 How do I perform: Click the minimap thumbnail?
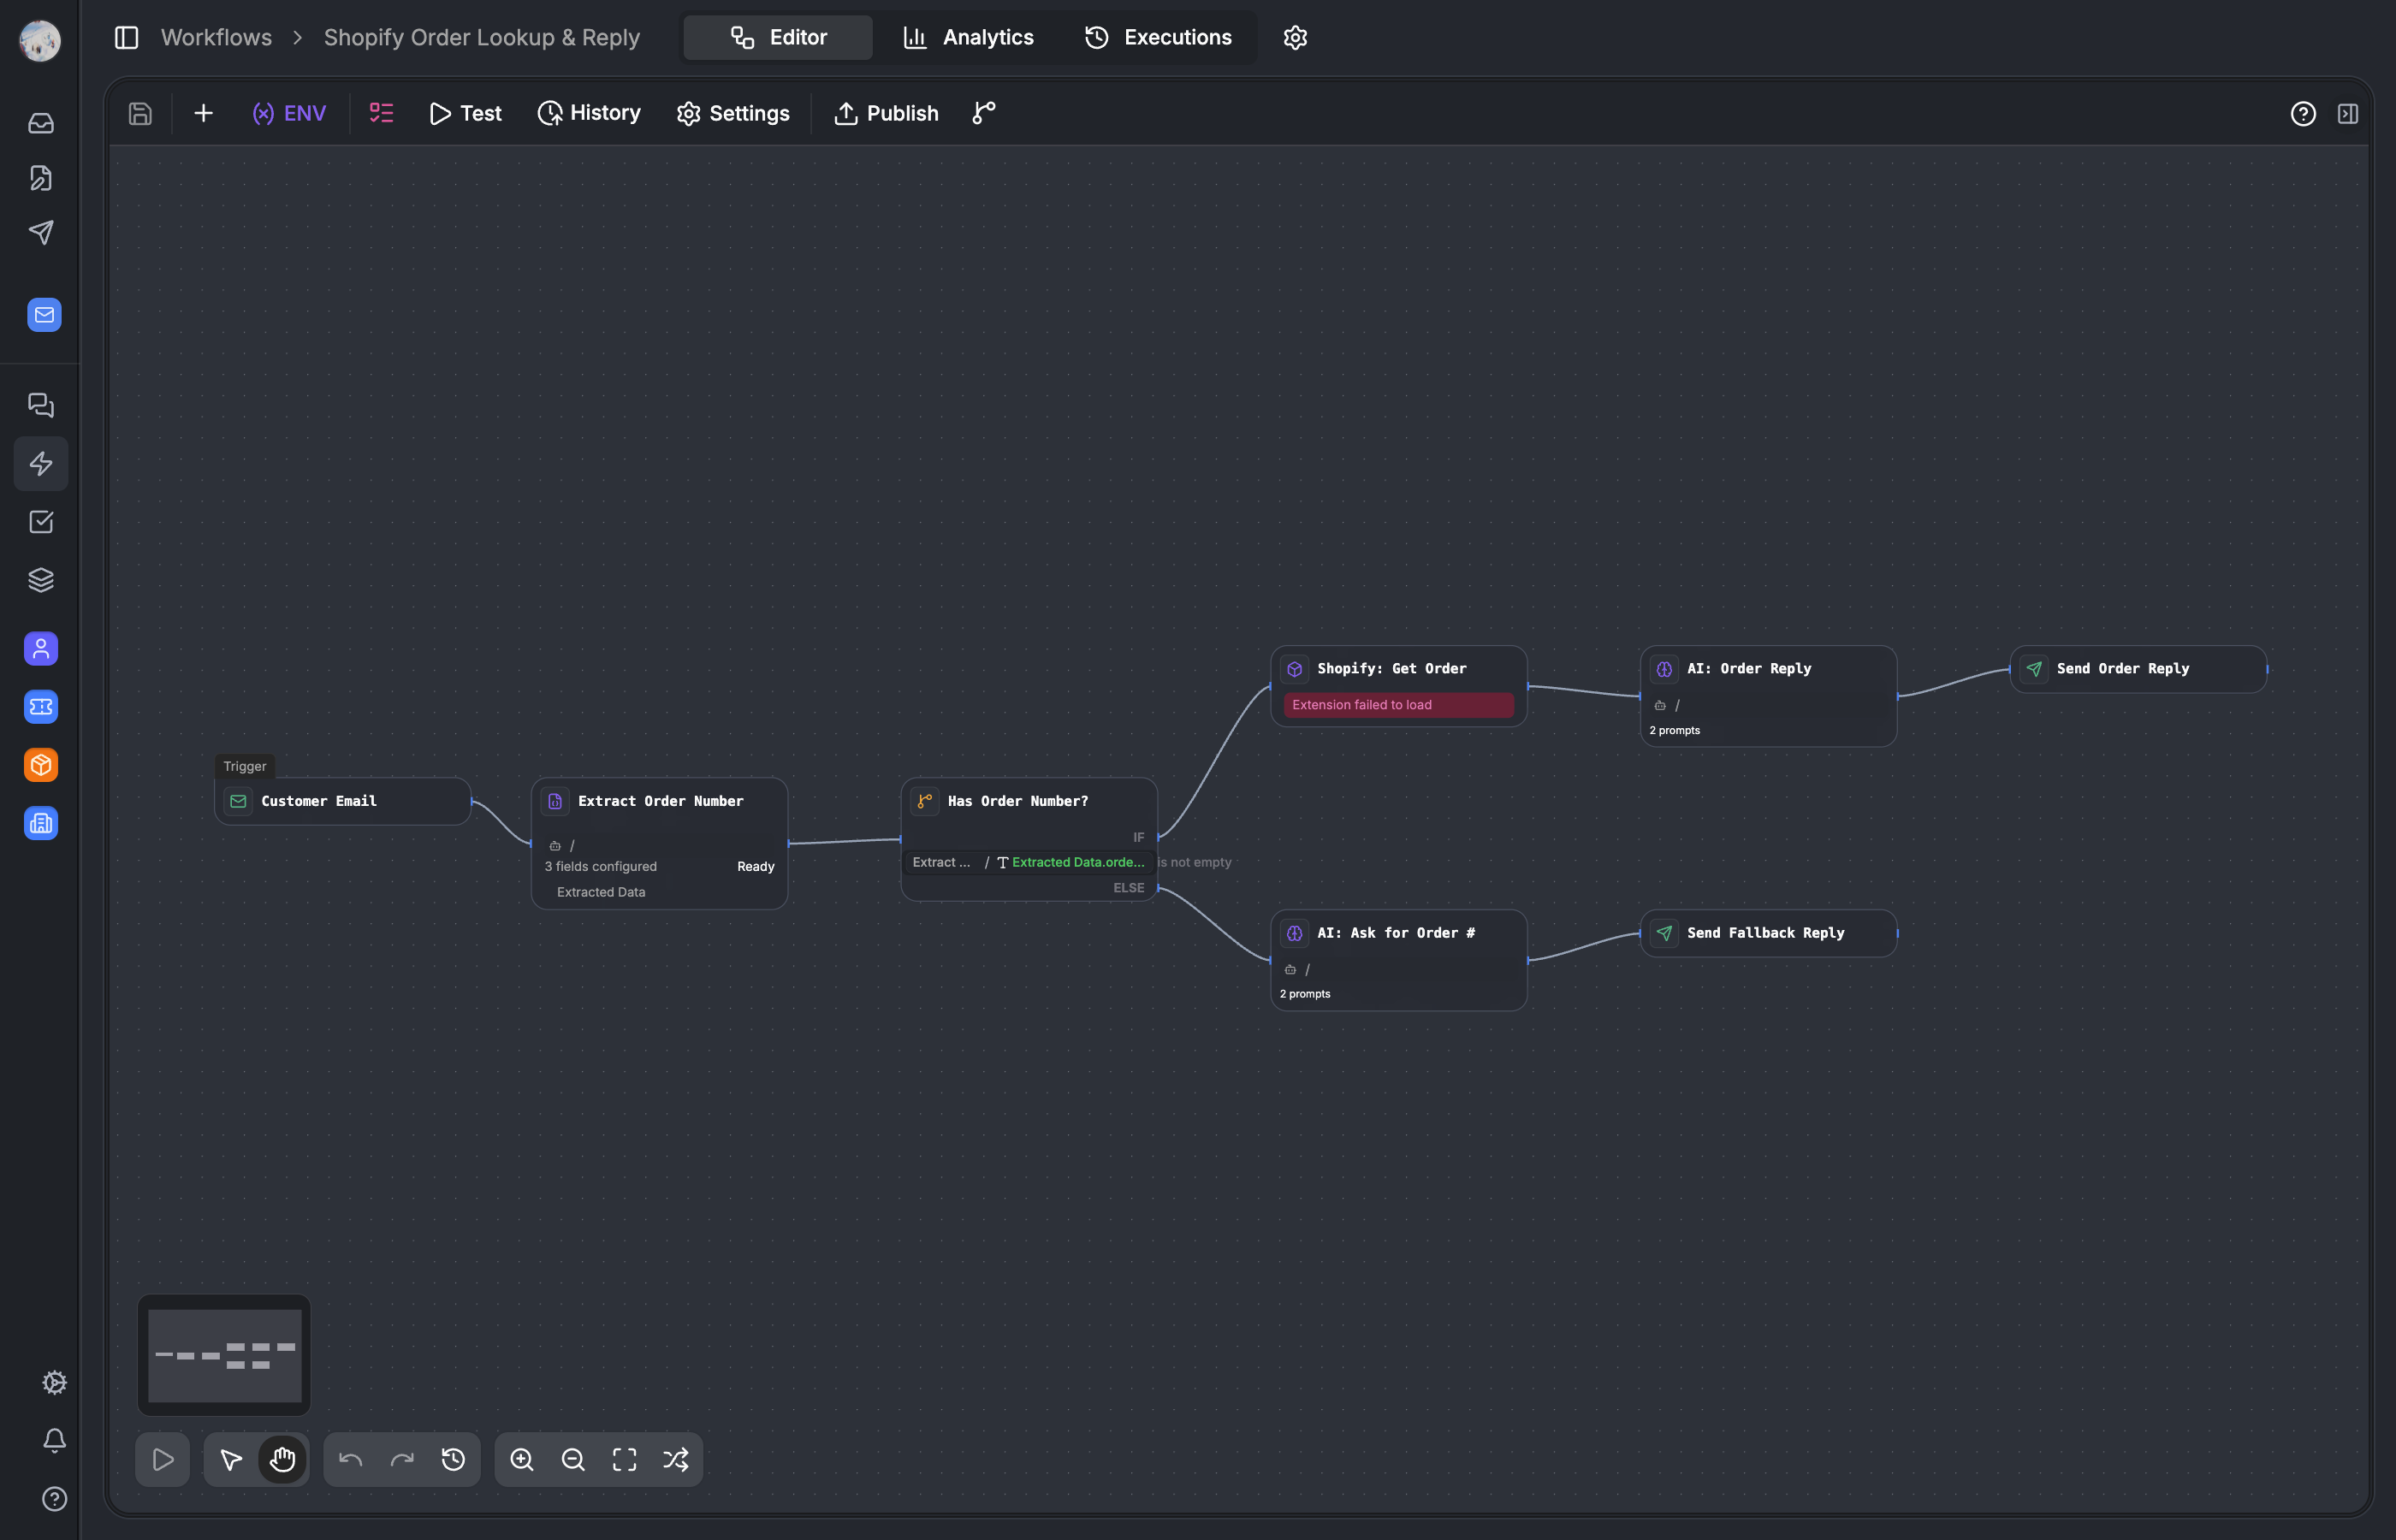click(224, 1355)
